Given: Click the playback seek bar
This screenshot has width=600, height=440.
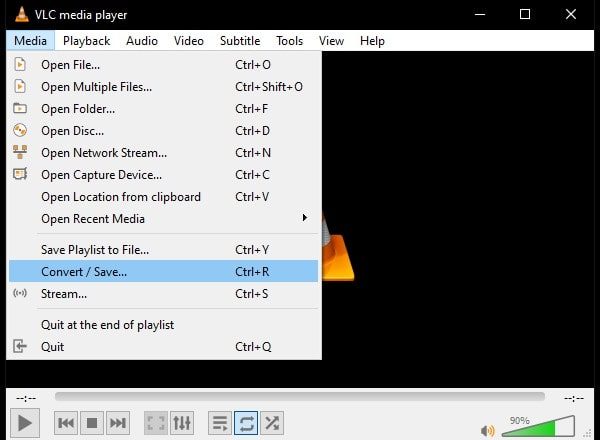Looking at the screenshot, I should tap(300, 397).
